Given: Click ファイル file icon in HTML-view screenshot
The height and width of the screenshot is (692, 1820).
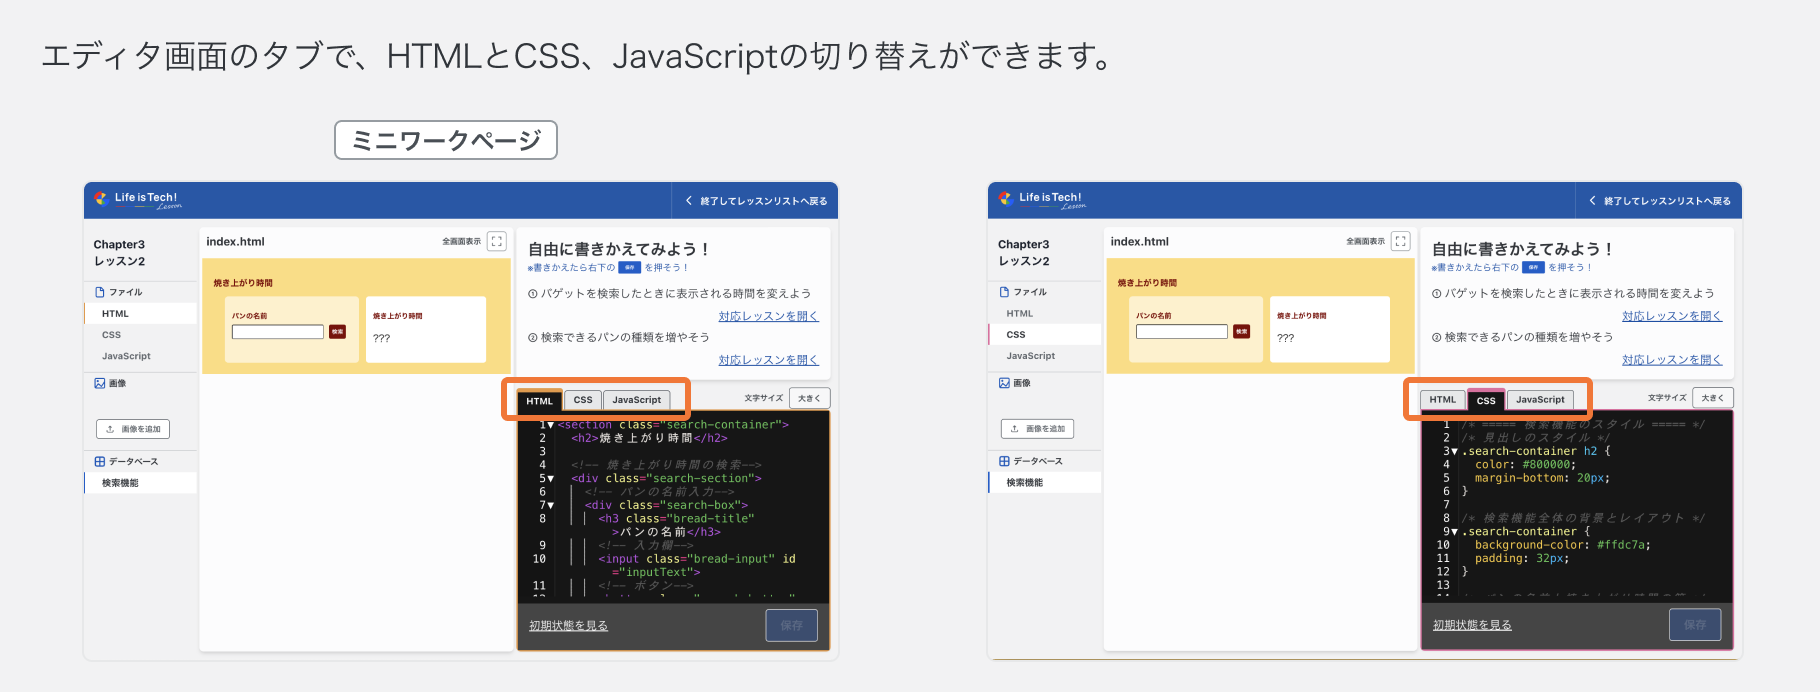Looking at the screenshot, I should pyautogui.click(x=100, y=292).
